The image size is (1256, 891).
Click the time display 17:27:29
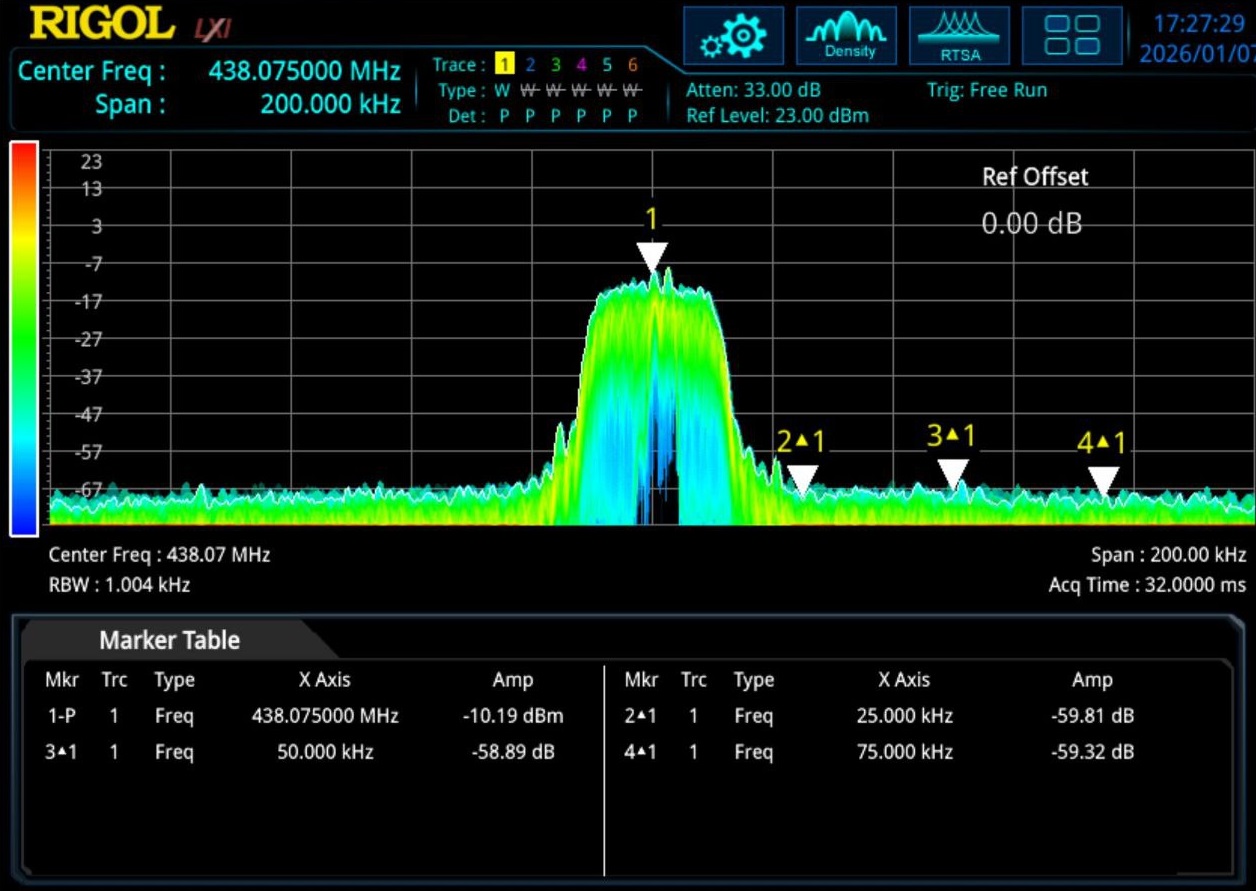[1198, 23]
